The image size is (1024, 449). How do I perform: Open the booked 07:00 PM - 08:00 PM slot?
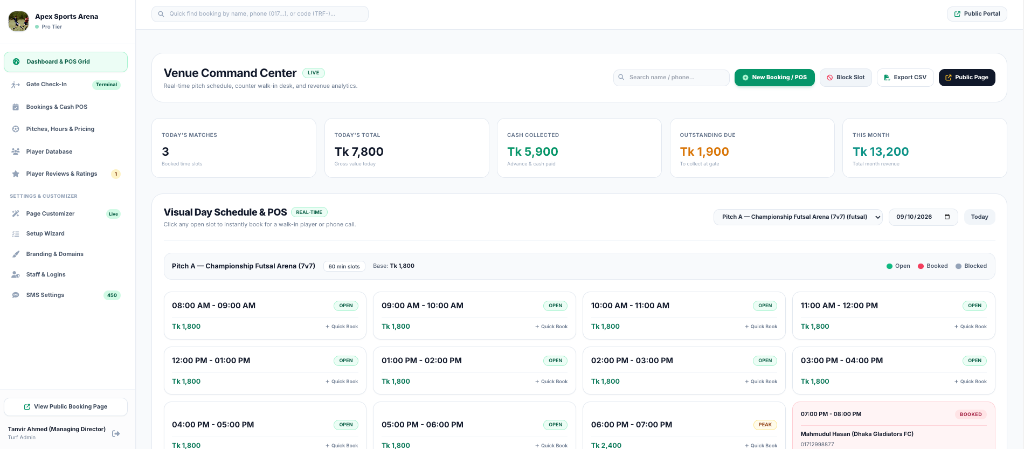click(893, 425)
